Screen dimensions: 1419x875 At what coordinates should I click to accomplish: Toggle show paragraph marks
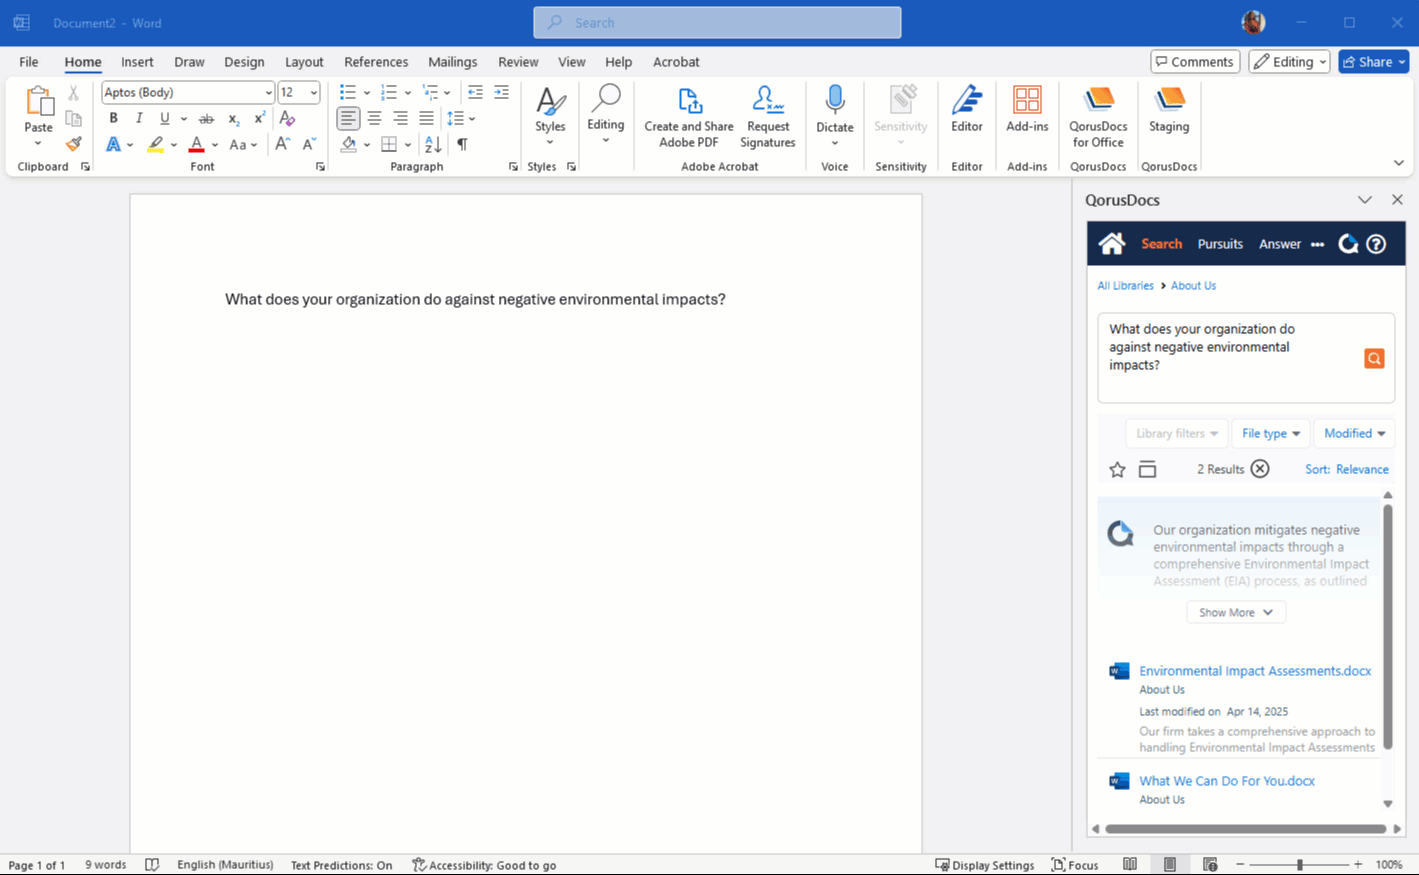point(462,145)
